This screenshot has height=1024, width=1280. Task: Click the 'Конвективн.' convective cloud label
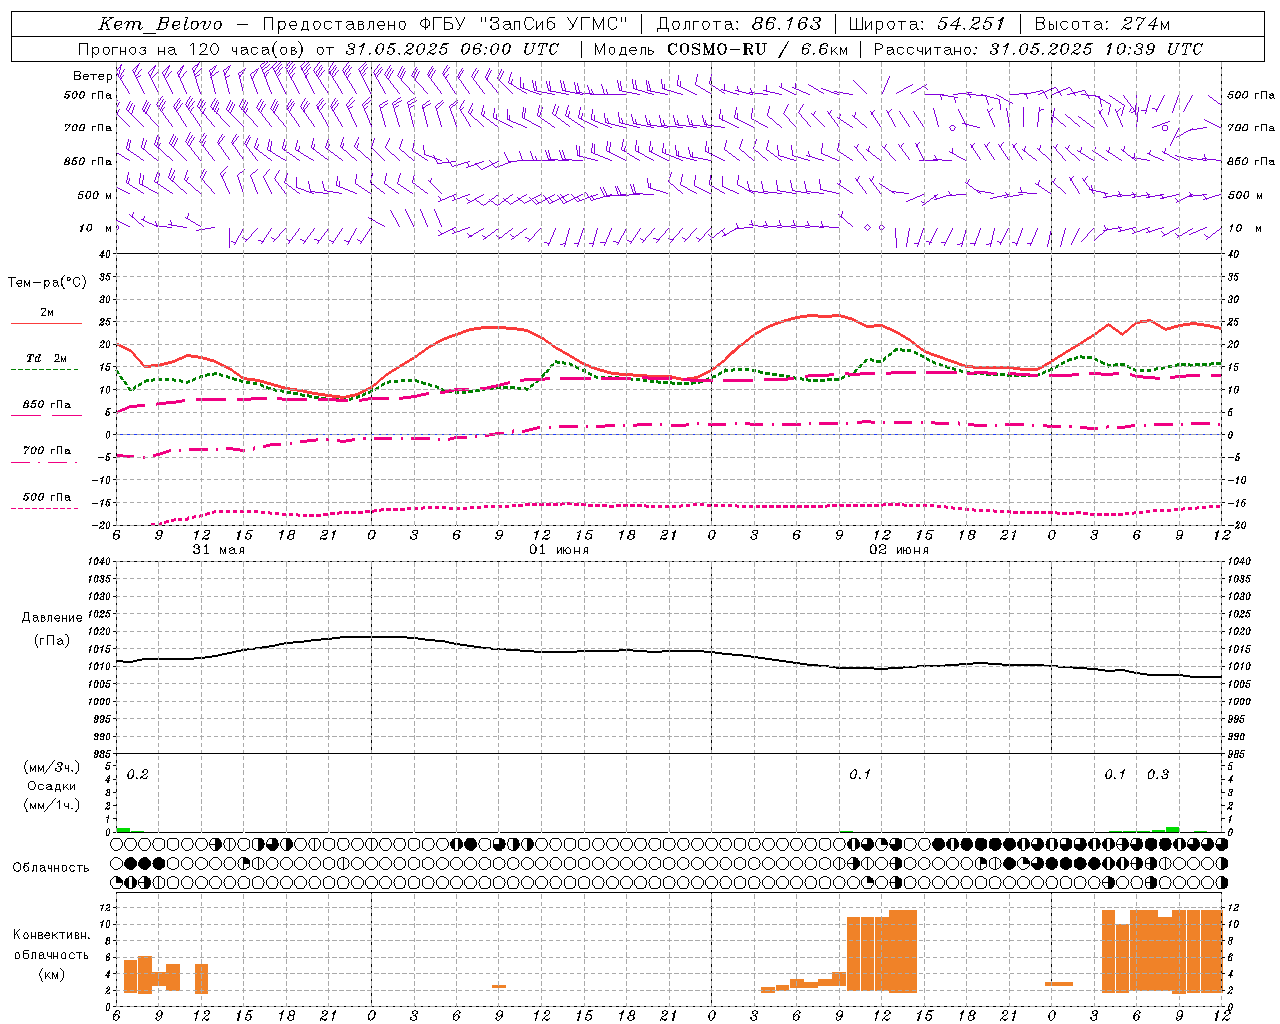(x=51, y=935)
